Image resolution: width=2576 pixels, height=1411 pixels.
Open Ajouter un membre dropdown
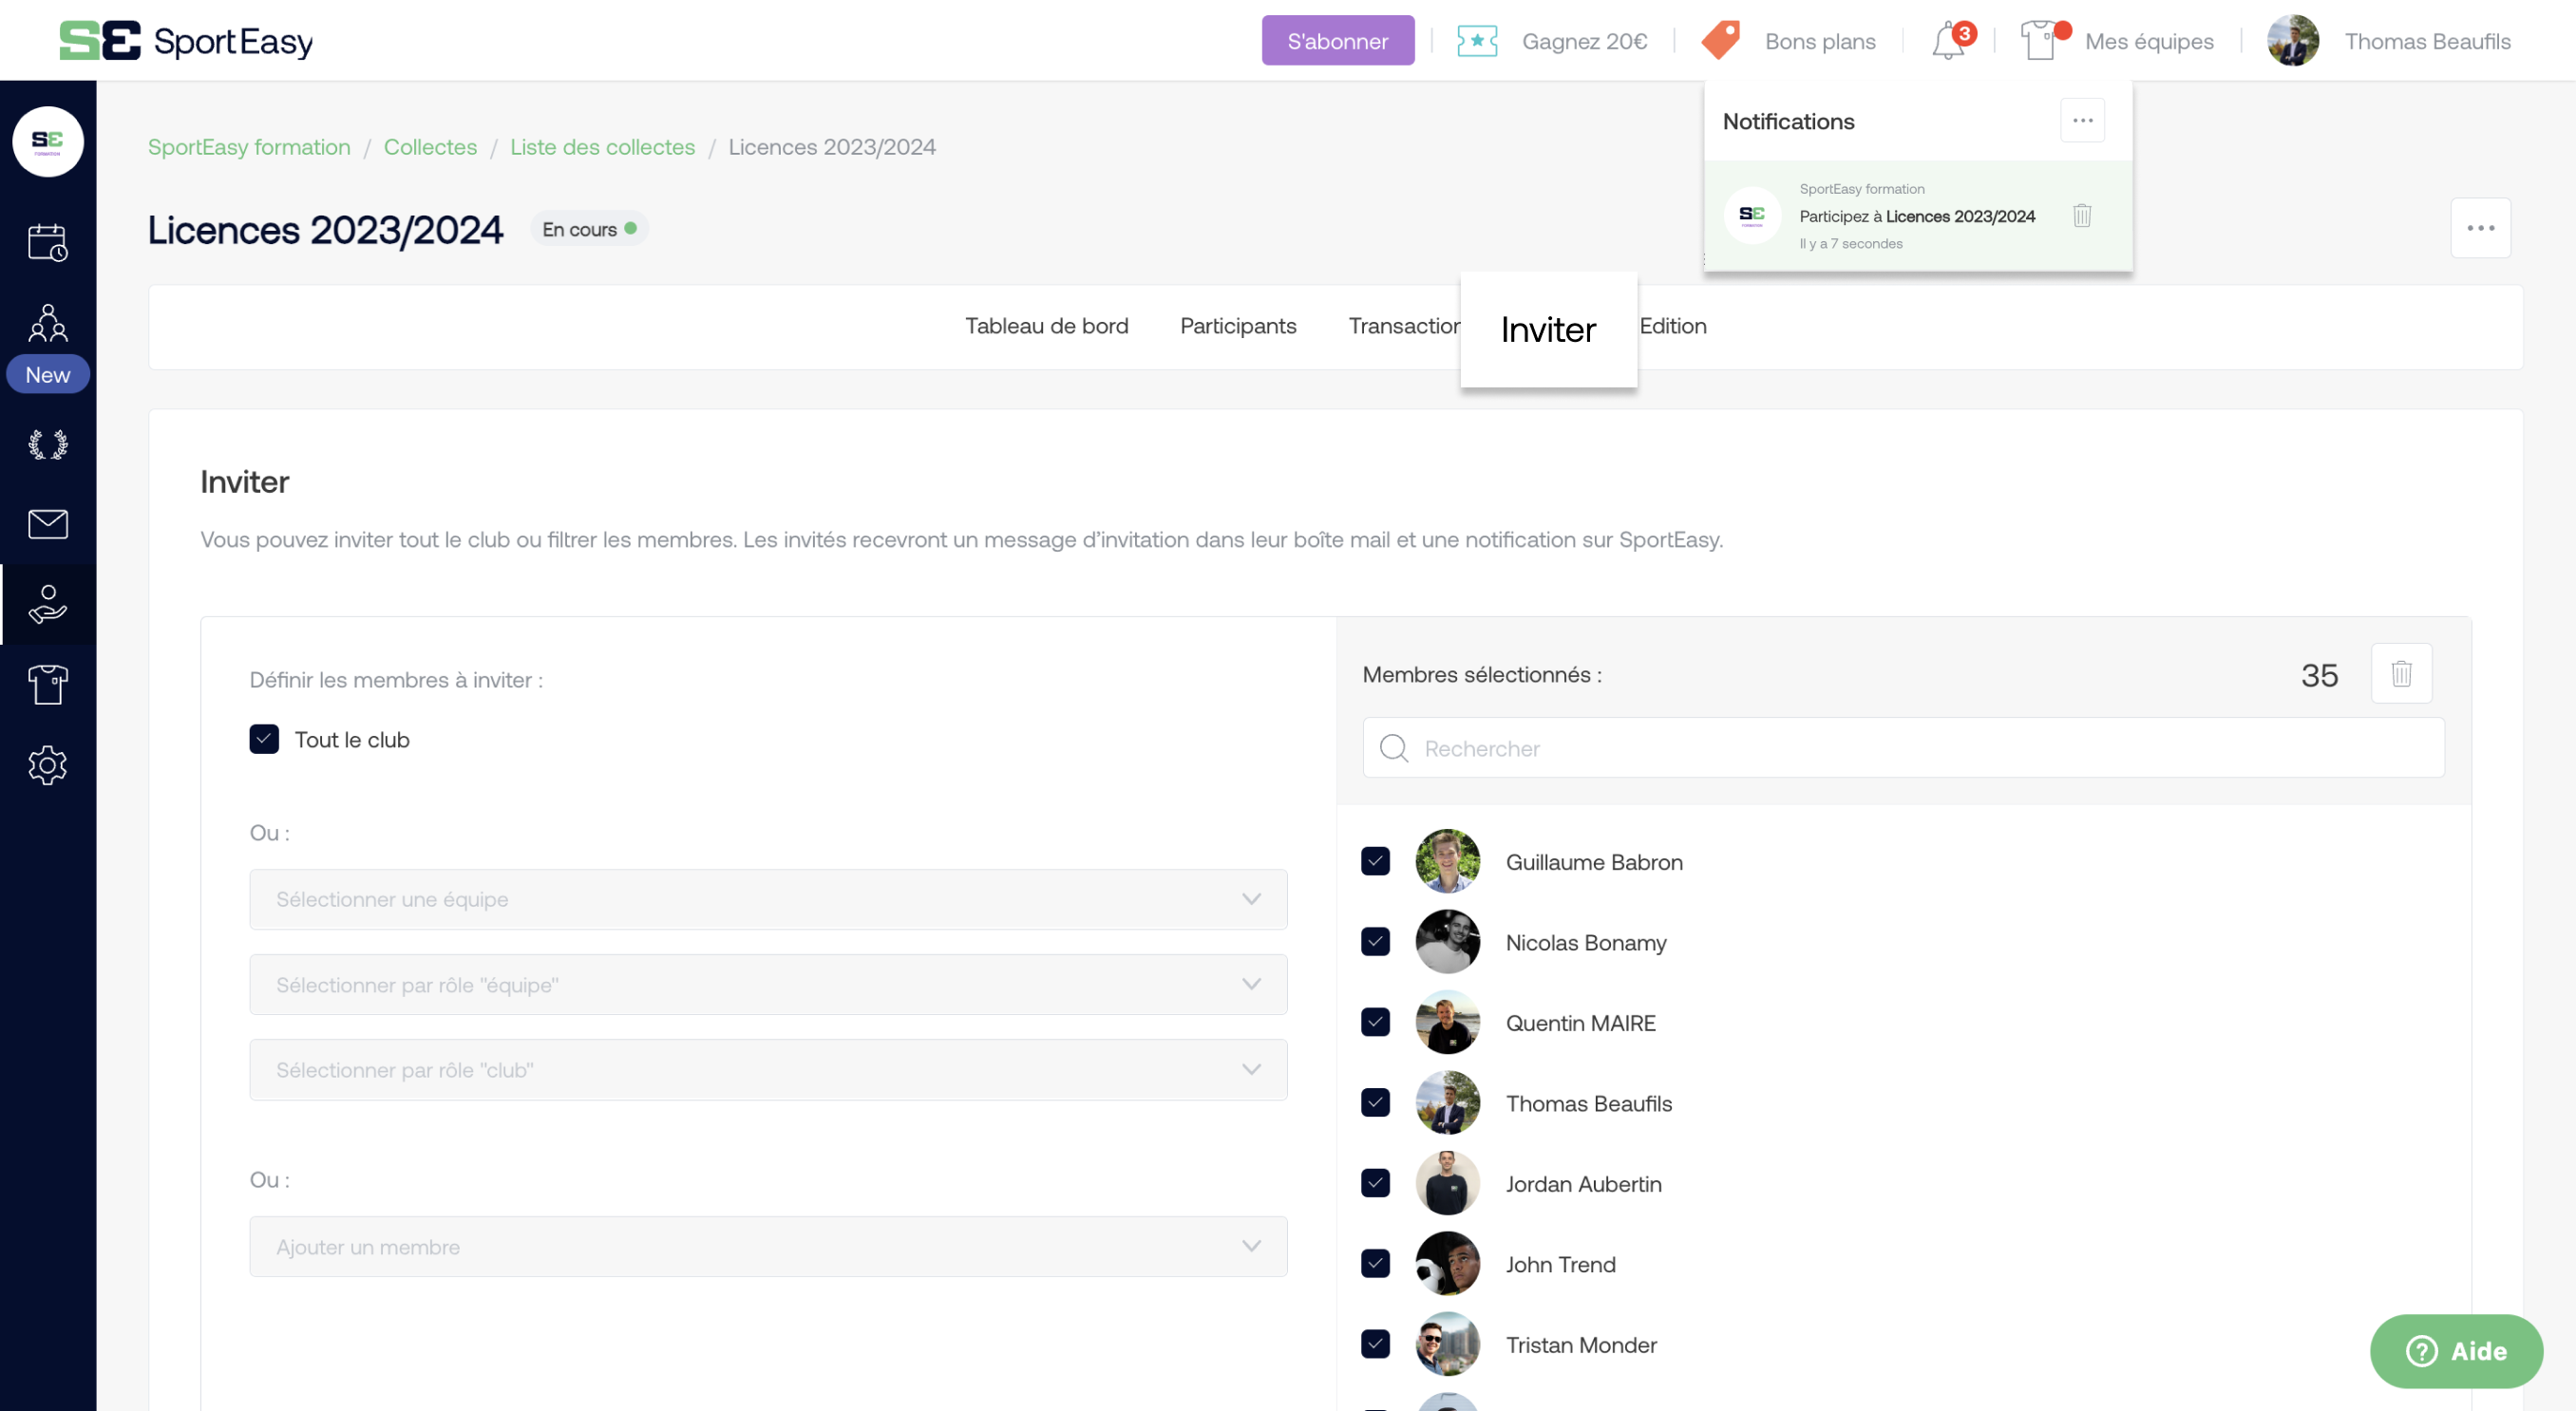(768, 1246)
